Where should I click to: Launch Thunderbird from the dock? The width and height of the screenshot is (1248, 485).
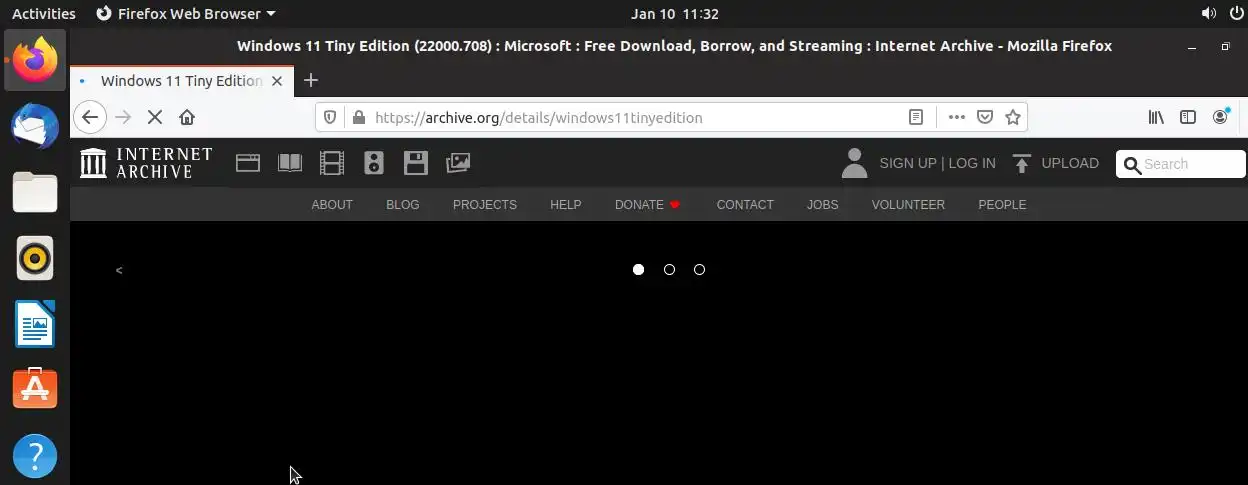point(35,126)
